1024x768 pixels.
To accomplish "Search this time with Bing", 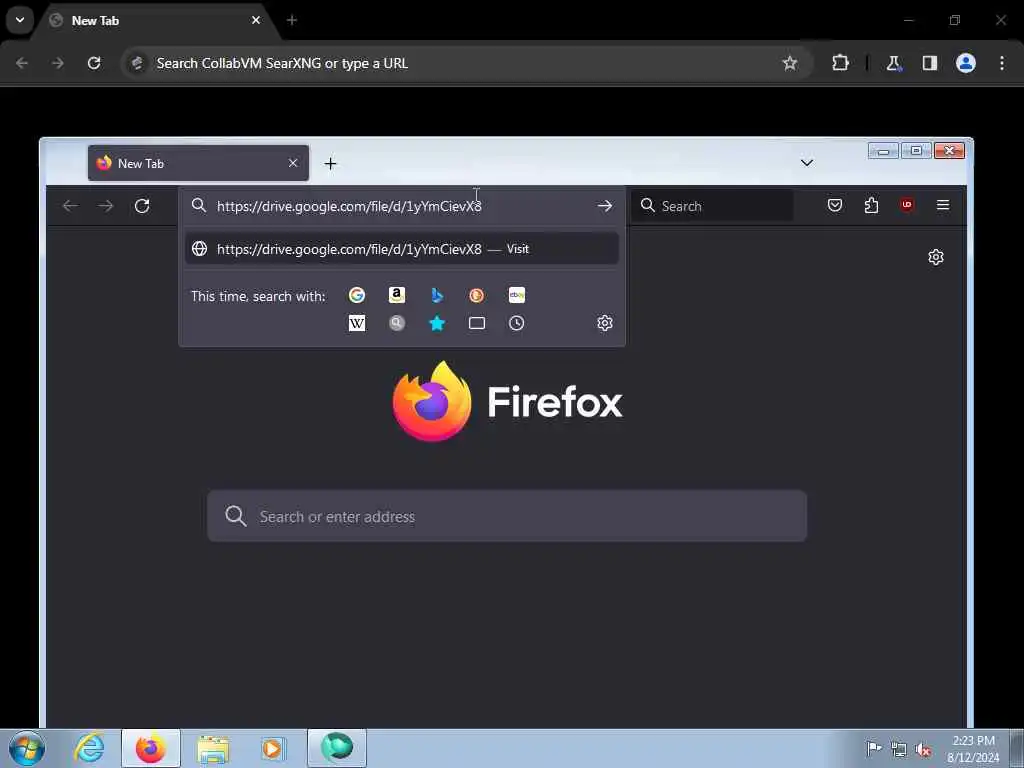I will tap(437, 295).
